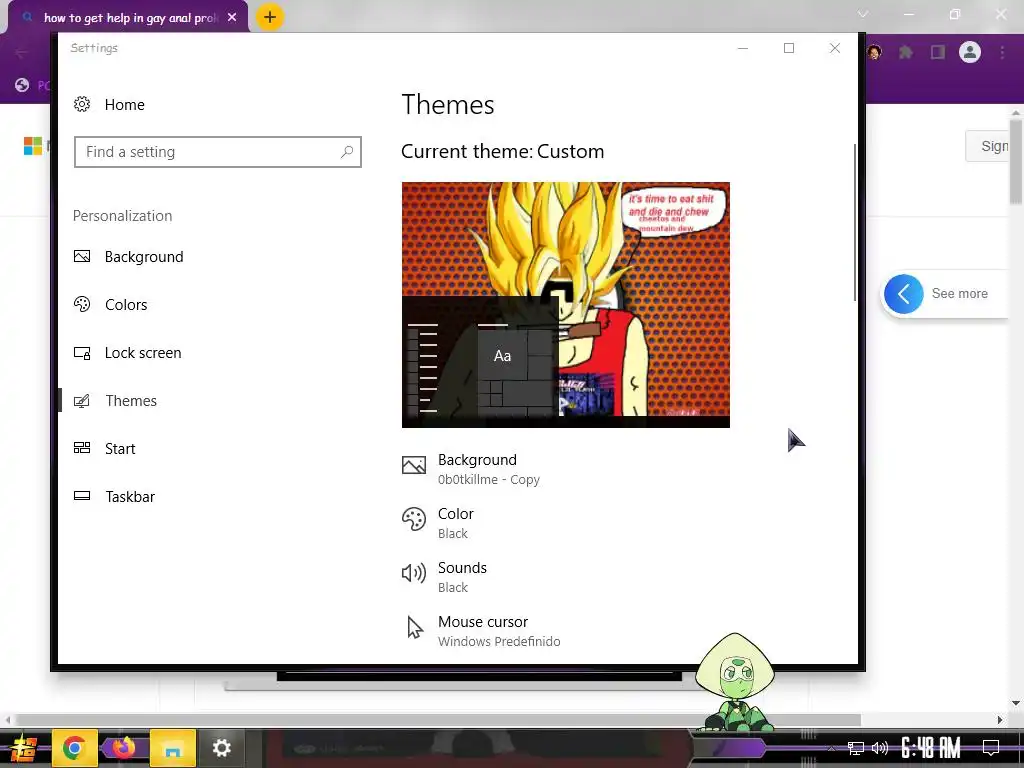Click the Color palette icon in Themes
1024x768 pixels.
tap(414, 520)
